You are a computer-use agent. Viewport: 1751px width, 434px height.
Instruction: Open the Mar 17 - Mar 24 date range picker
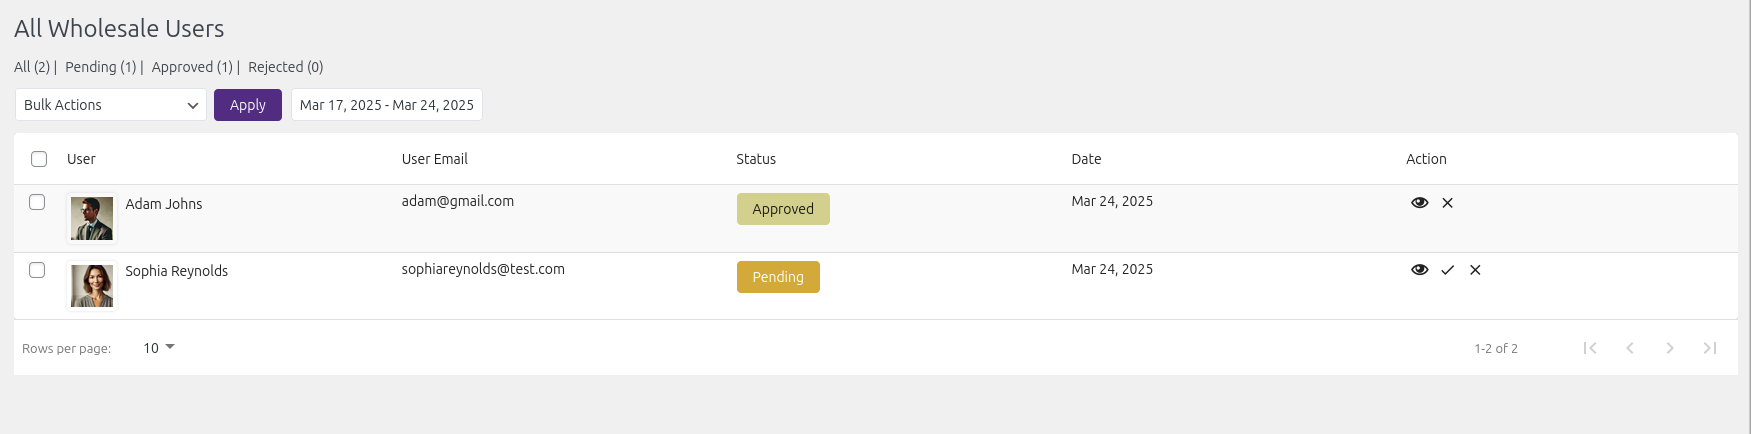pos(387,105)
